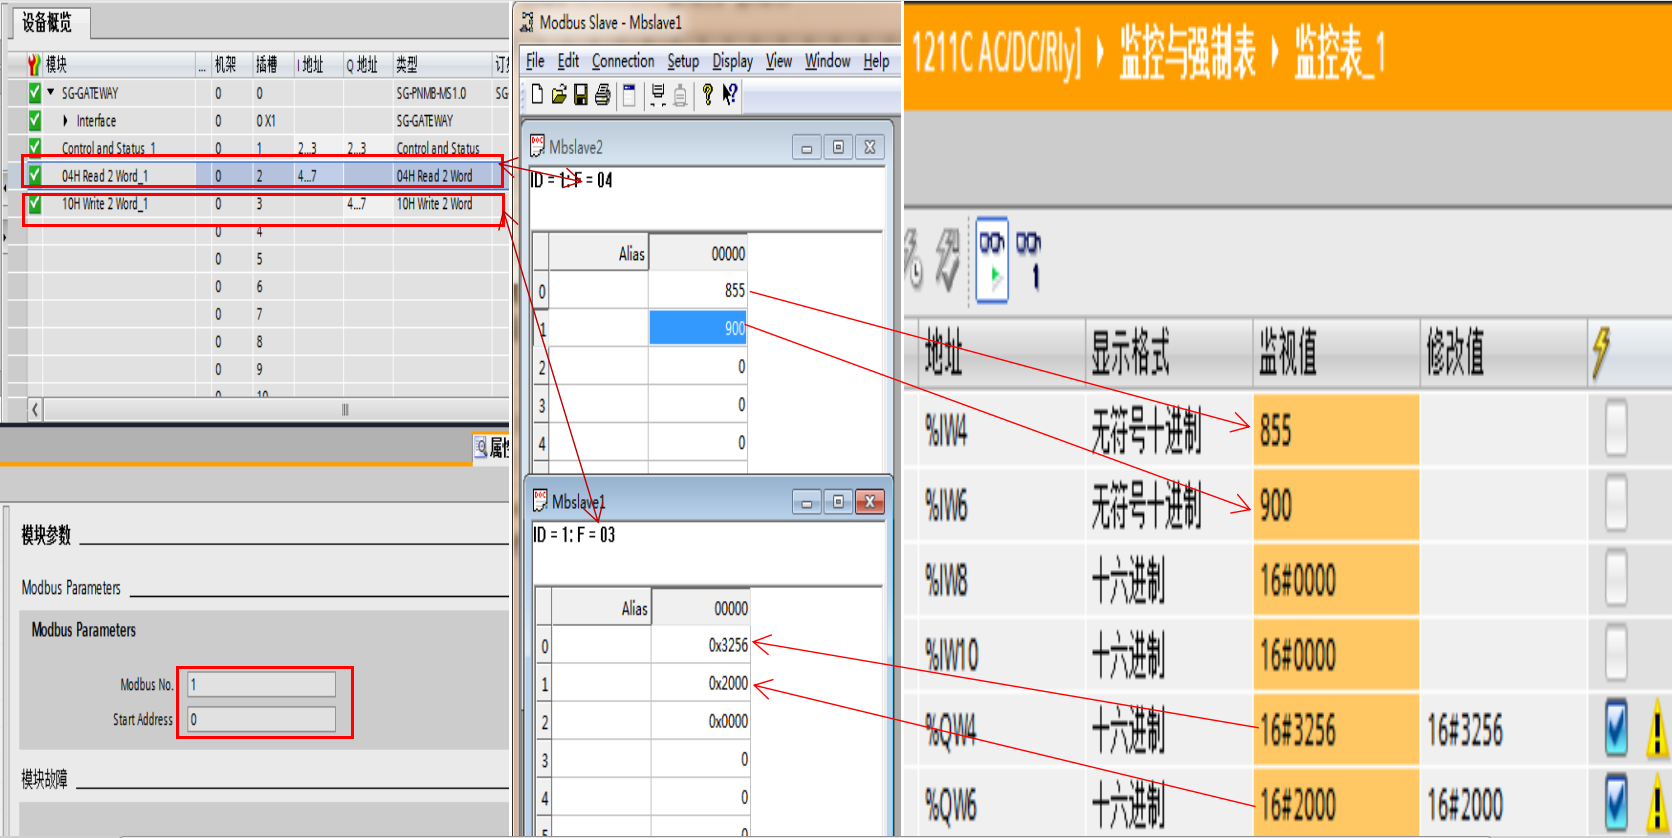
Task: Click the Mbslave1 document icon
Action: click(x=540, y=500)
